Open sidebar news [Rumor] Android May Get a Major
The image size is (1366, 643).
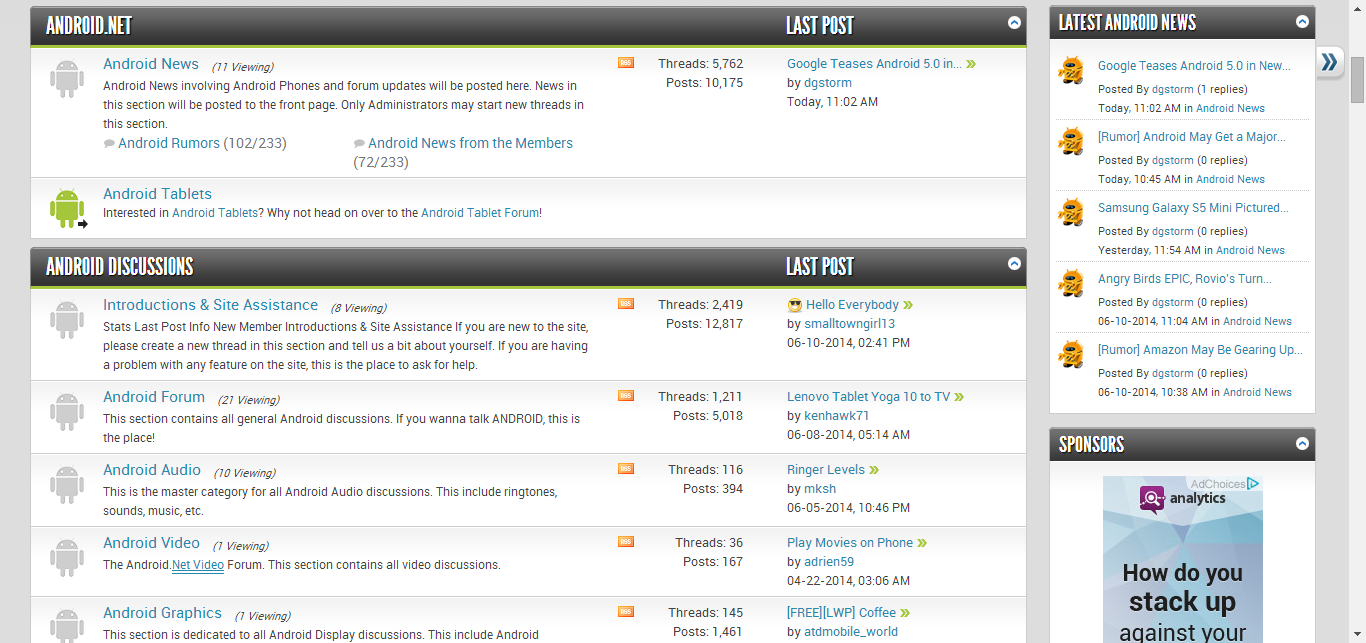click(1192, 137)
